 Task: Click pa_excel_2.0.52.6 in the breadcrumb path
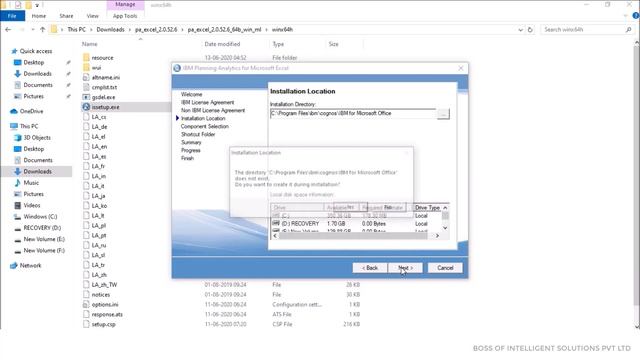pyautogui.click(x=156, y=29)
